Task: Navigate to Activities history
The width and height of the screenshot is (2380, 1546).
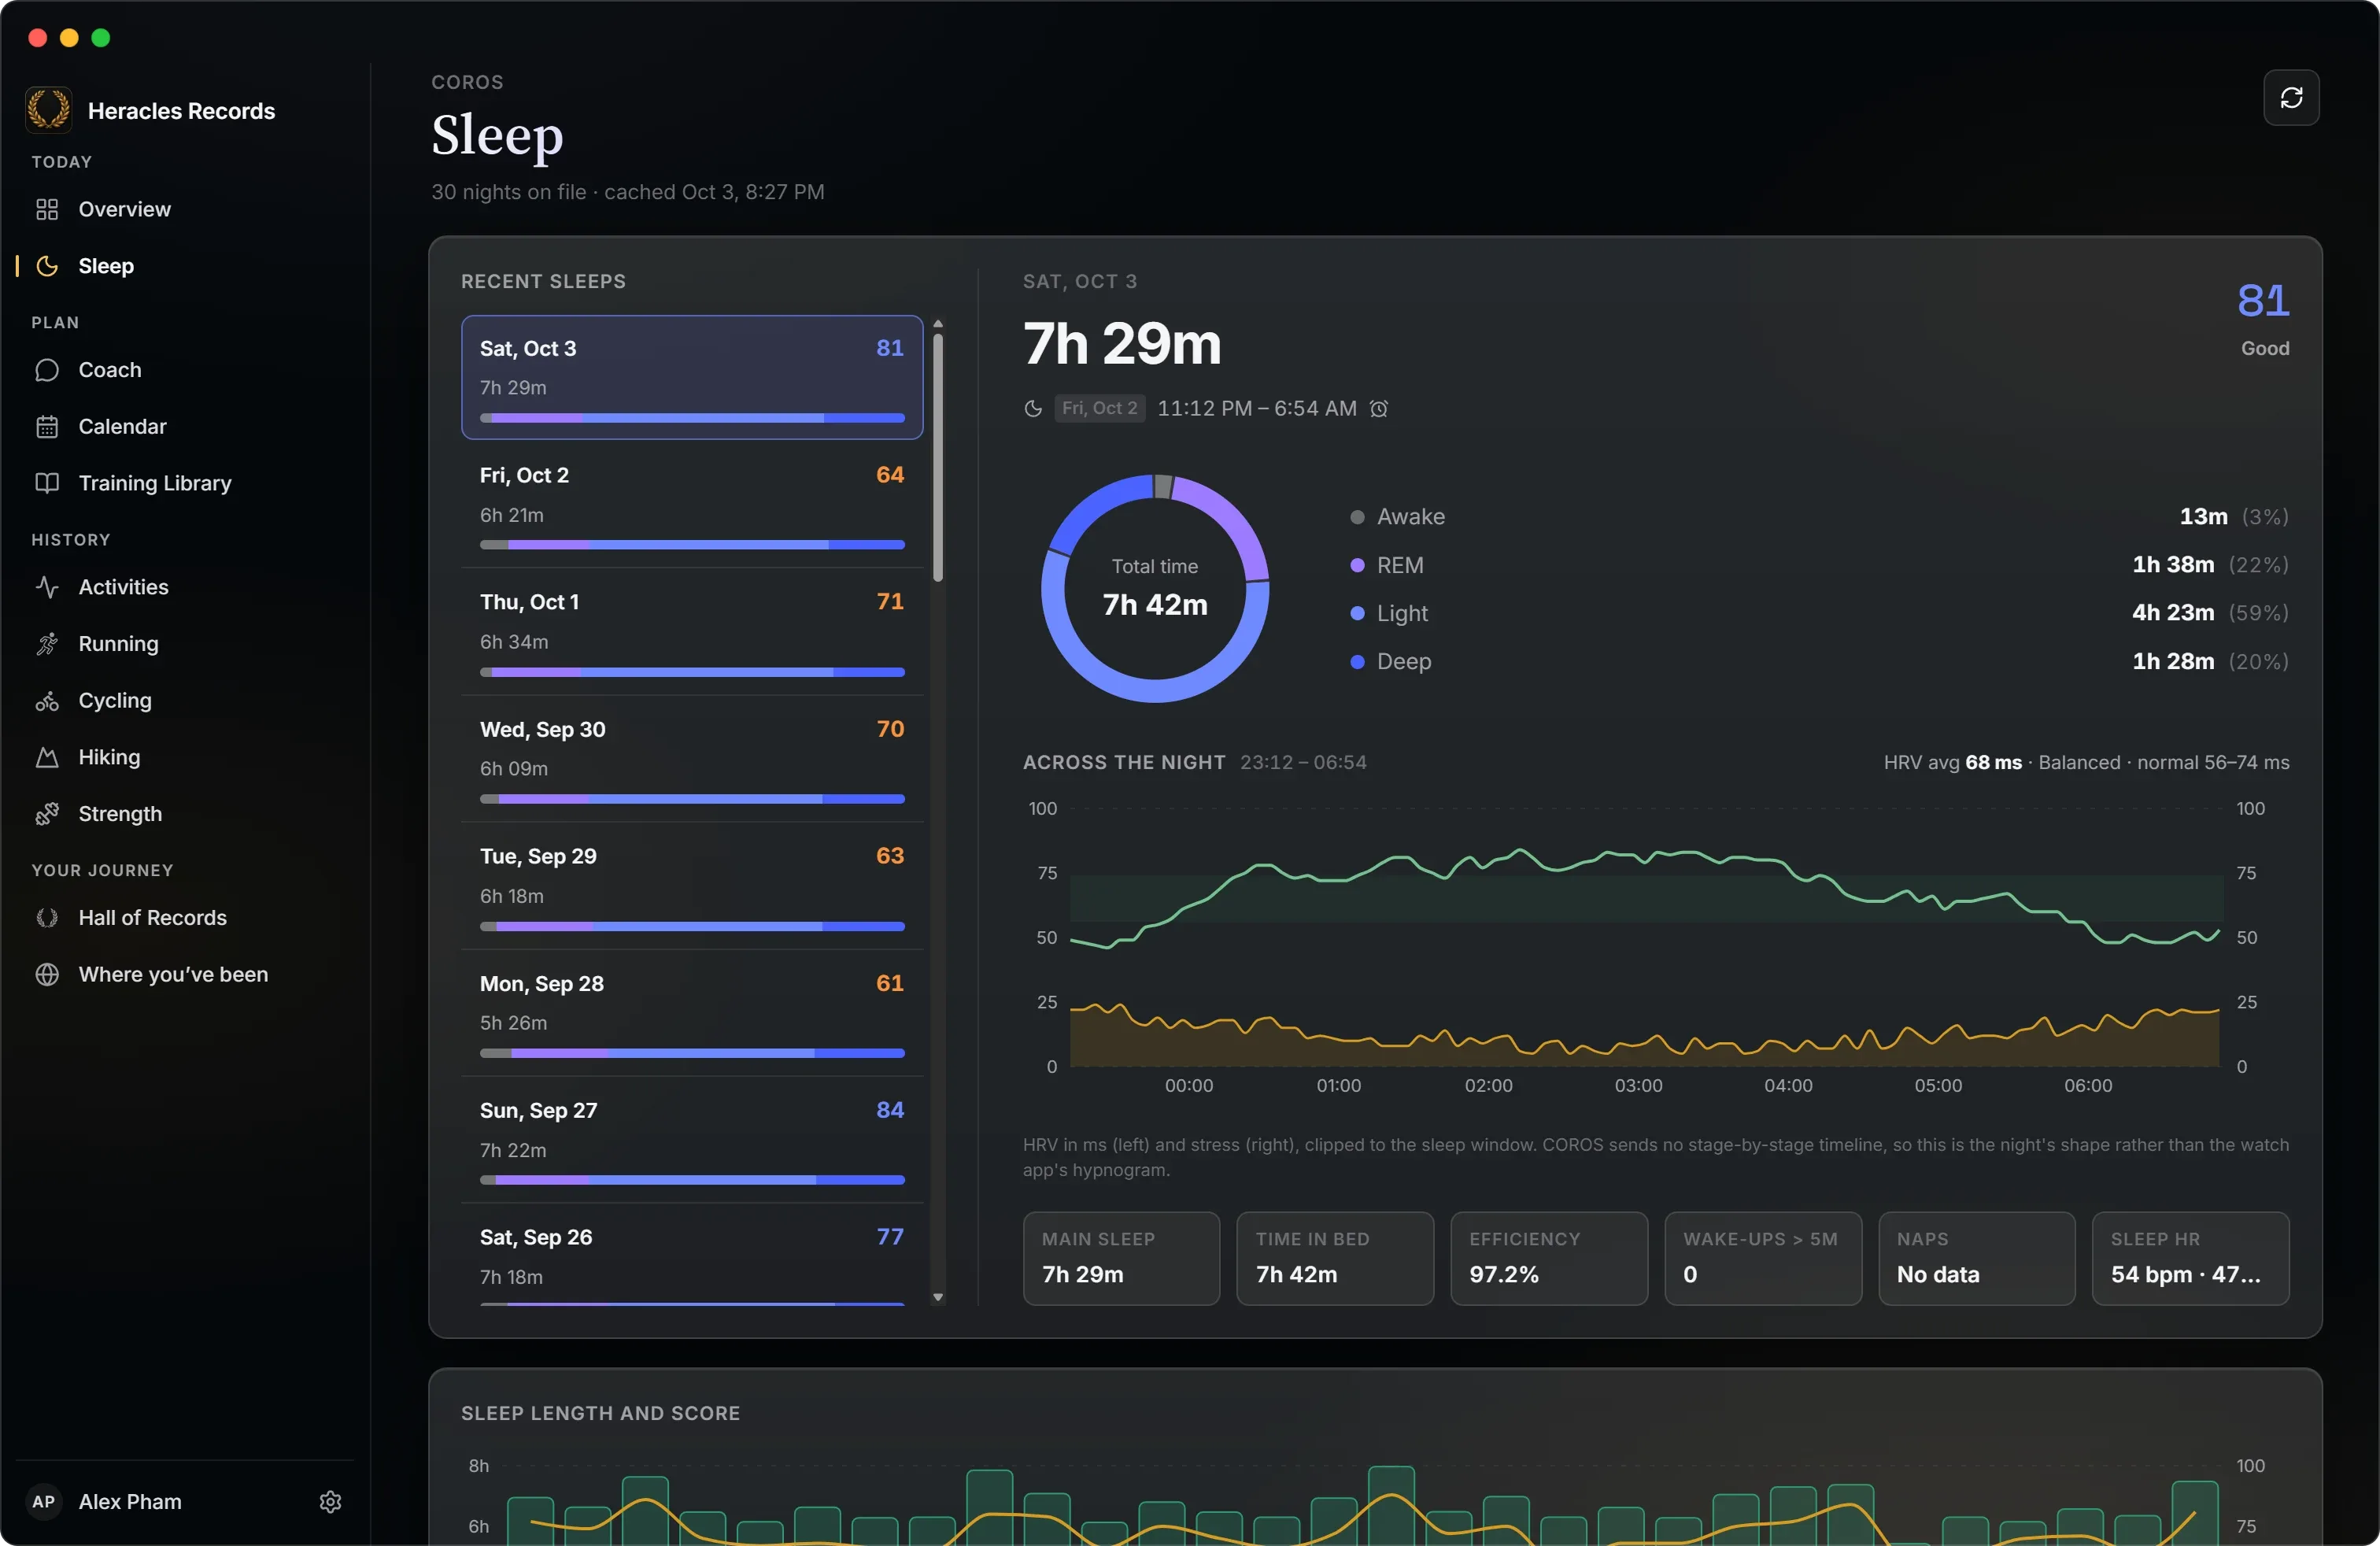Action: point(185,587)
